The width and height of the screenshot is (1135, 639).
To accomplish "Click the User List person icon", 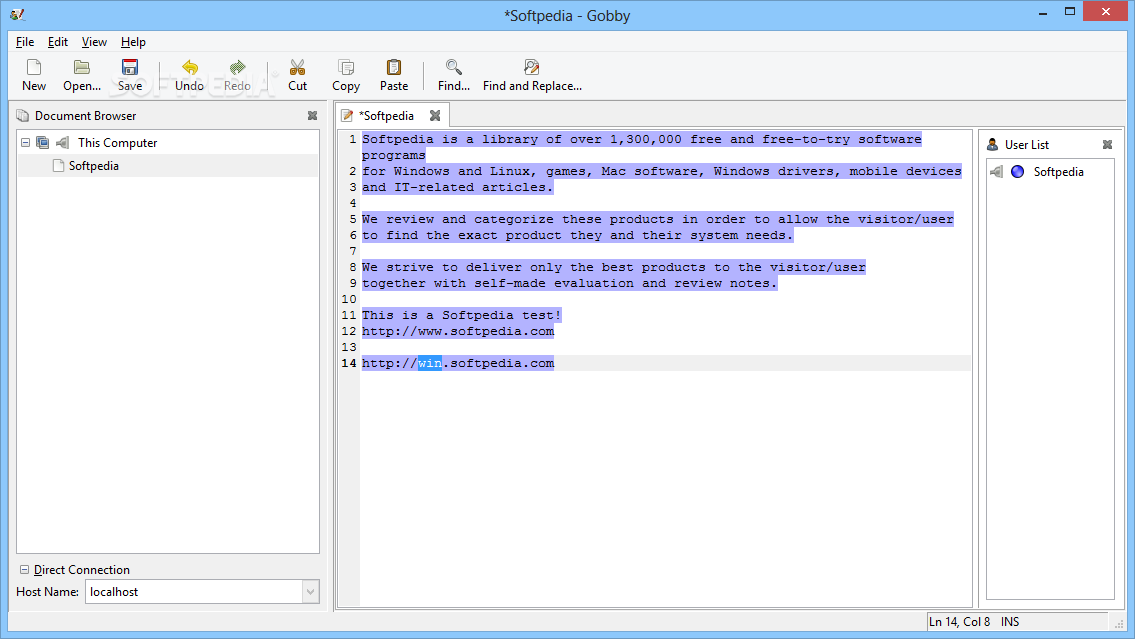I will [x=992, y=145].
